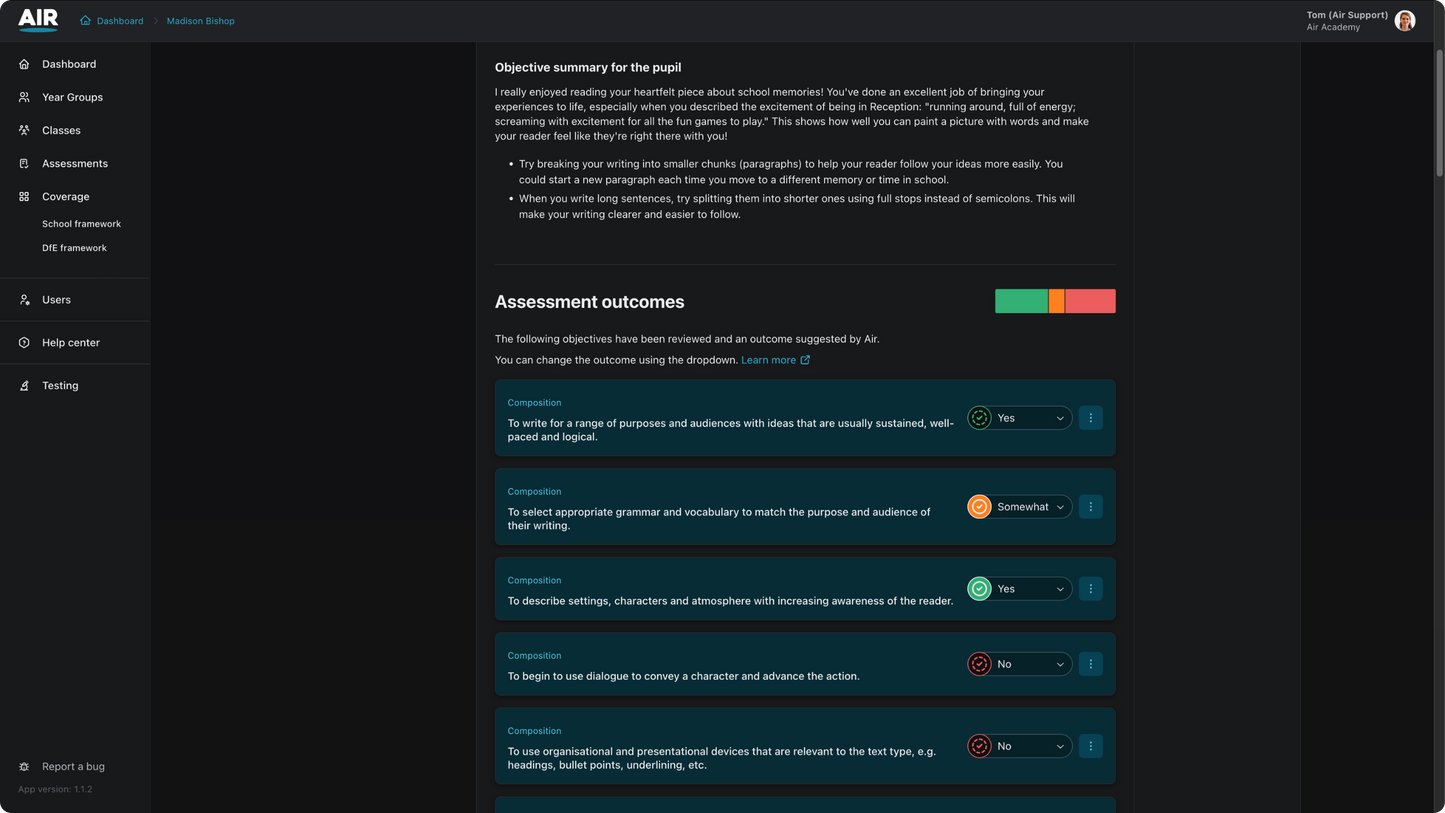Click the Assessments clipboard icon
1445x813 pixels.
(x=23, y=163)
